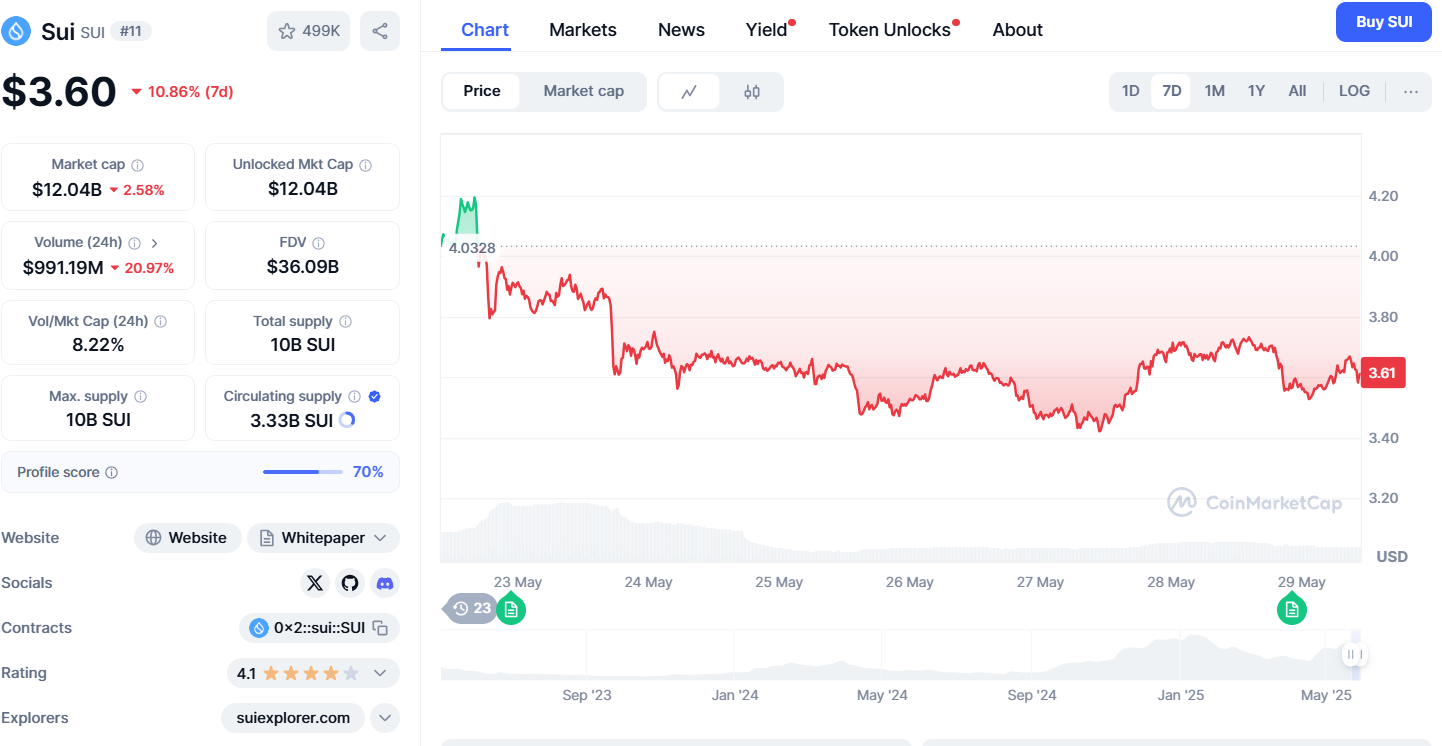The width and height of the screenshot is (1442, 746).
Task: Open the suiexplorer.com link
Action: (x=292, y=718)
